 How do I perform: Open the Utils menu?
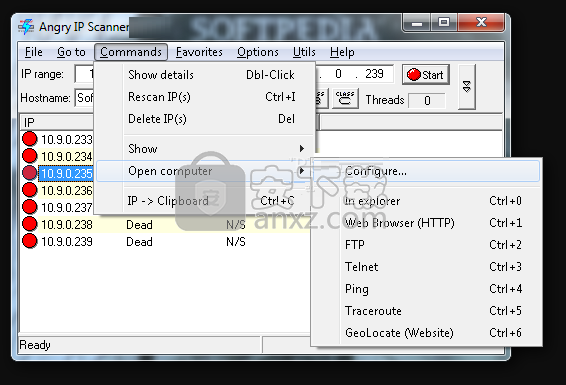304,52
